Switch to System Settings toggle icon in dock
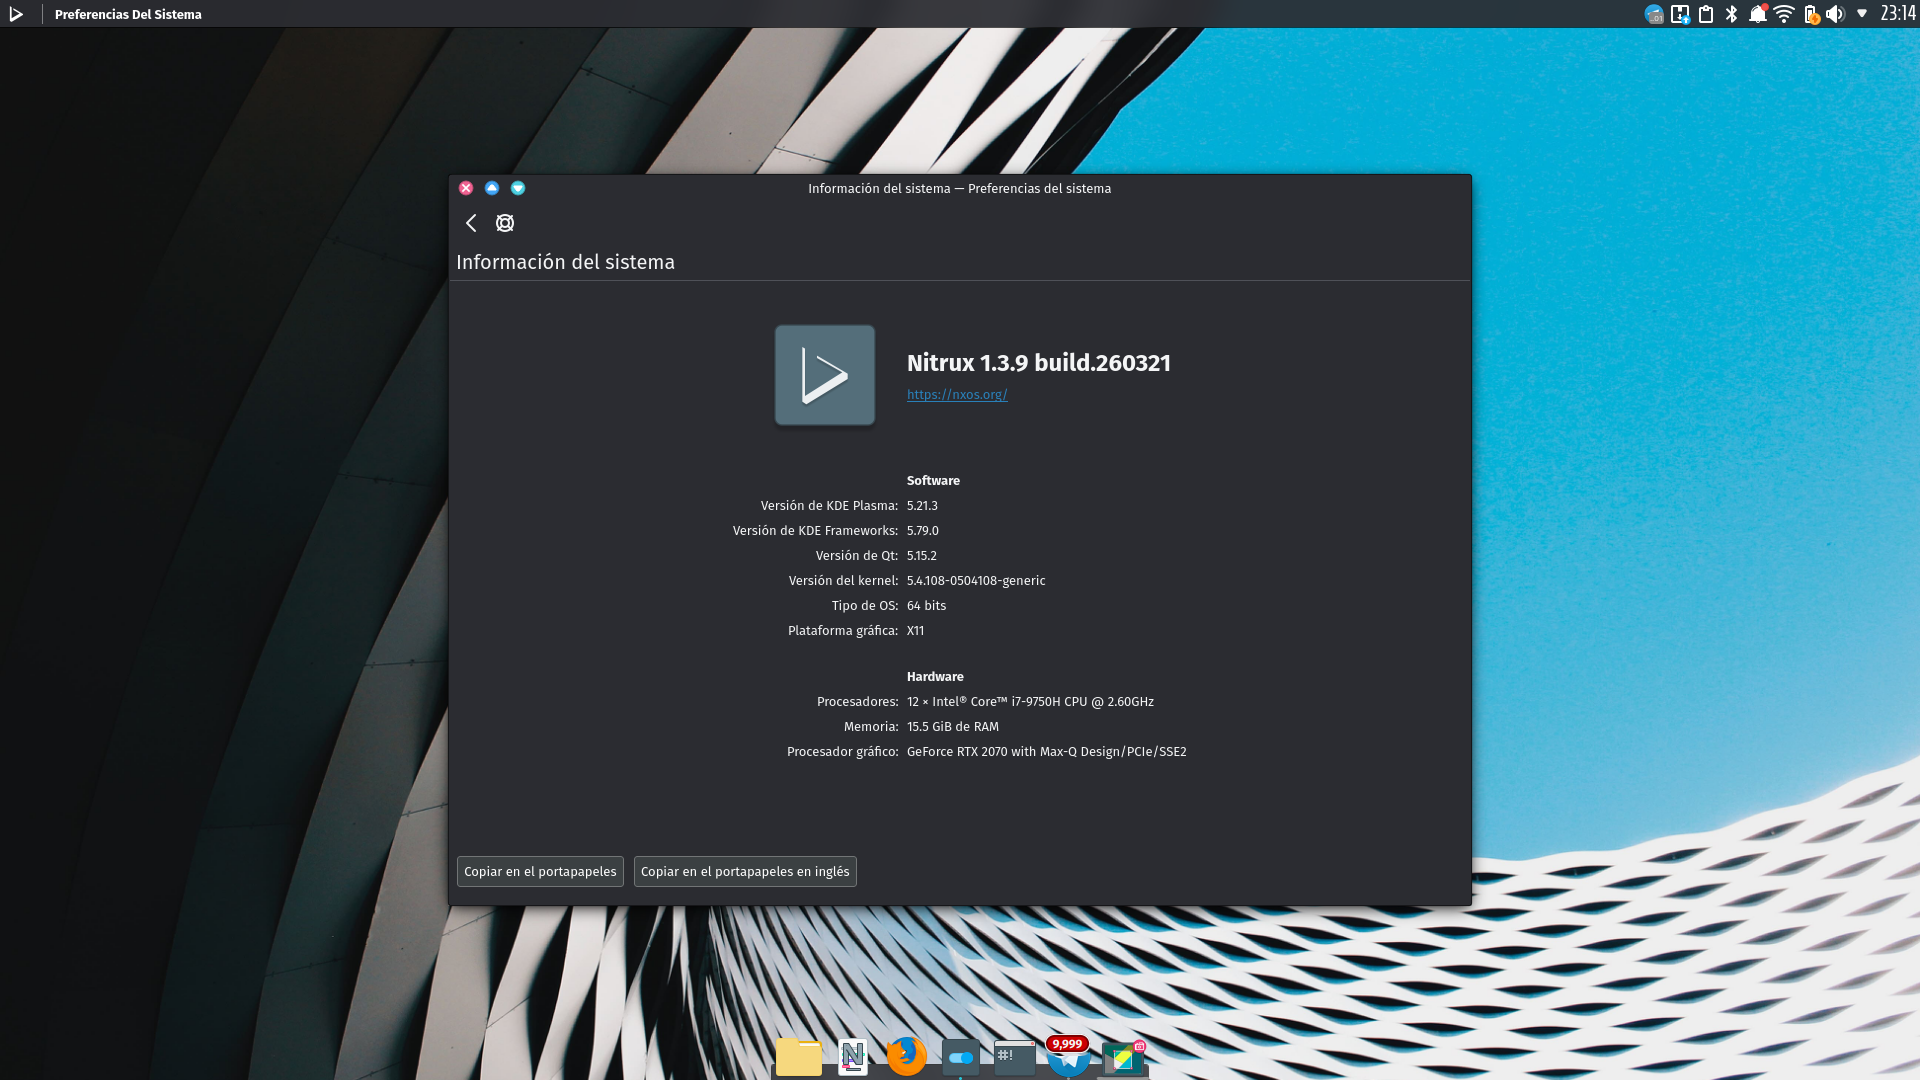The image size is (1920, 1080). tap(961, 1057)
